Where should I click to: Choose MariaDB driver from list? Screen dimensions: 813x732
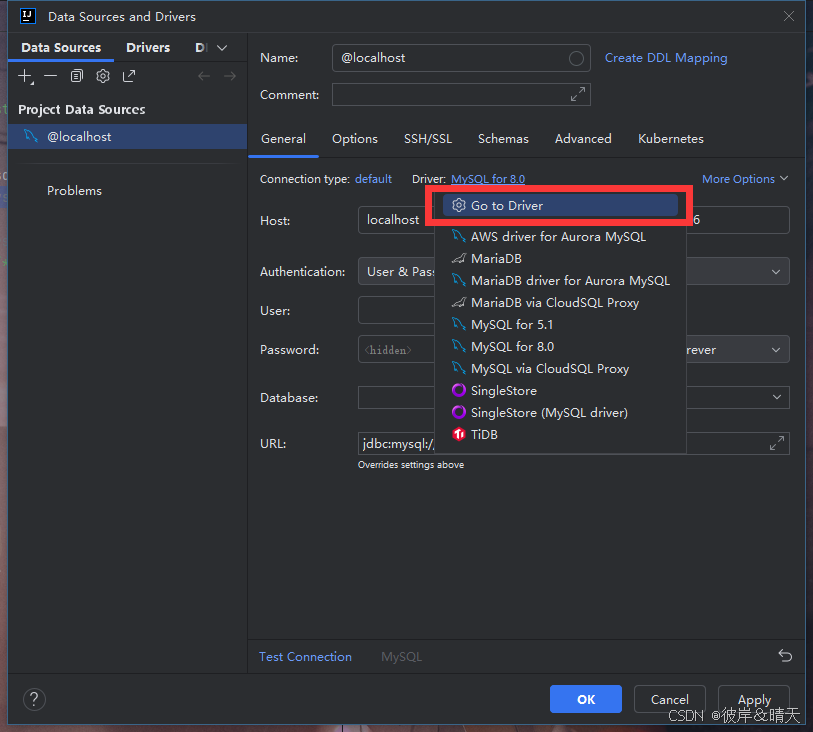pyautogui.click(x=560, y=259)
